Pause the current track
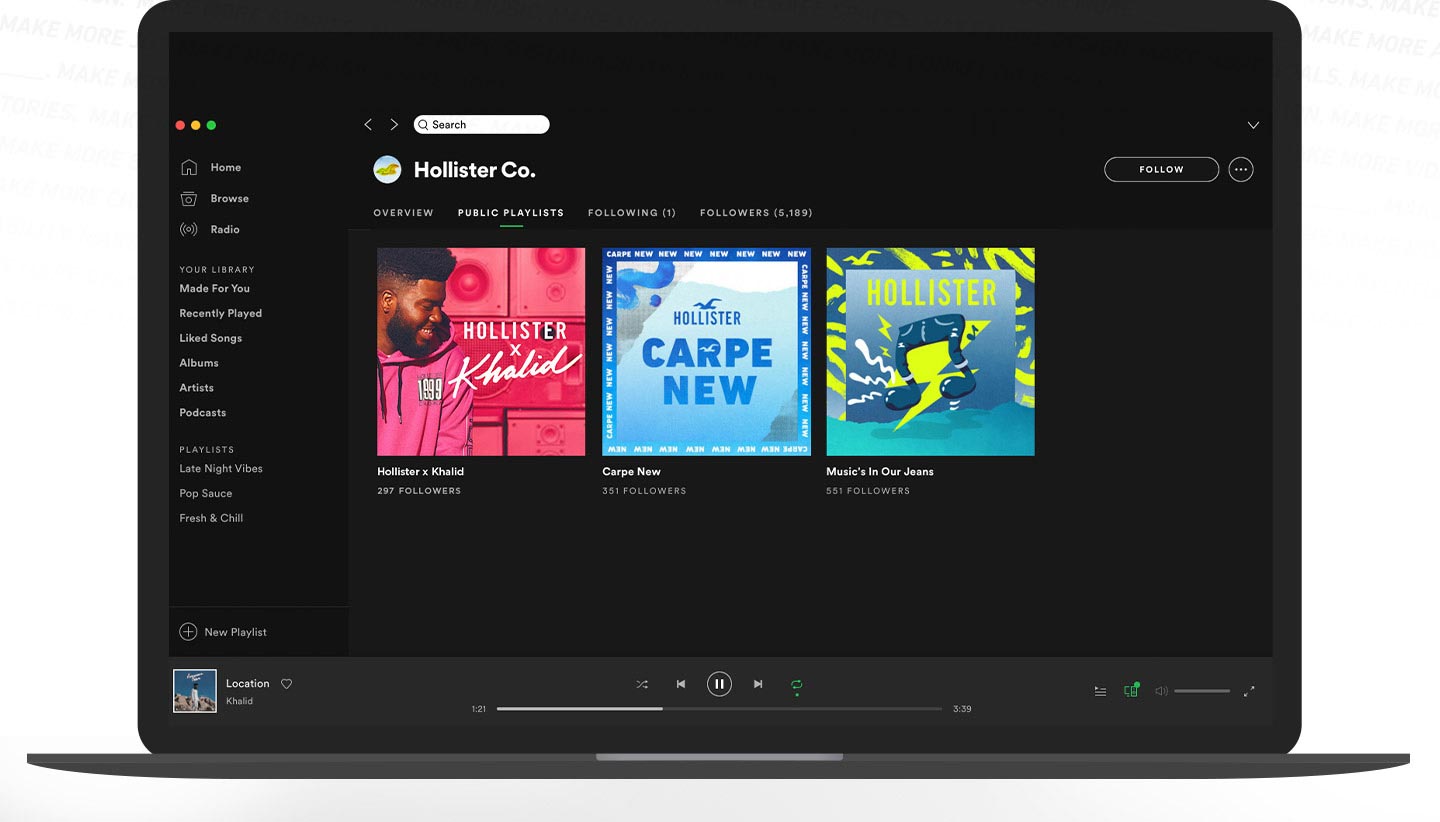 point(719,685)
